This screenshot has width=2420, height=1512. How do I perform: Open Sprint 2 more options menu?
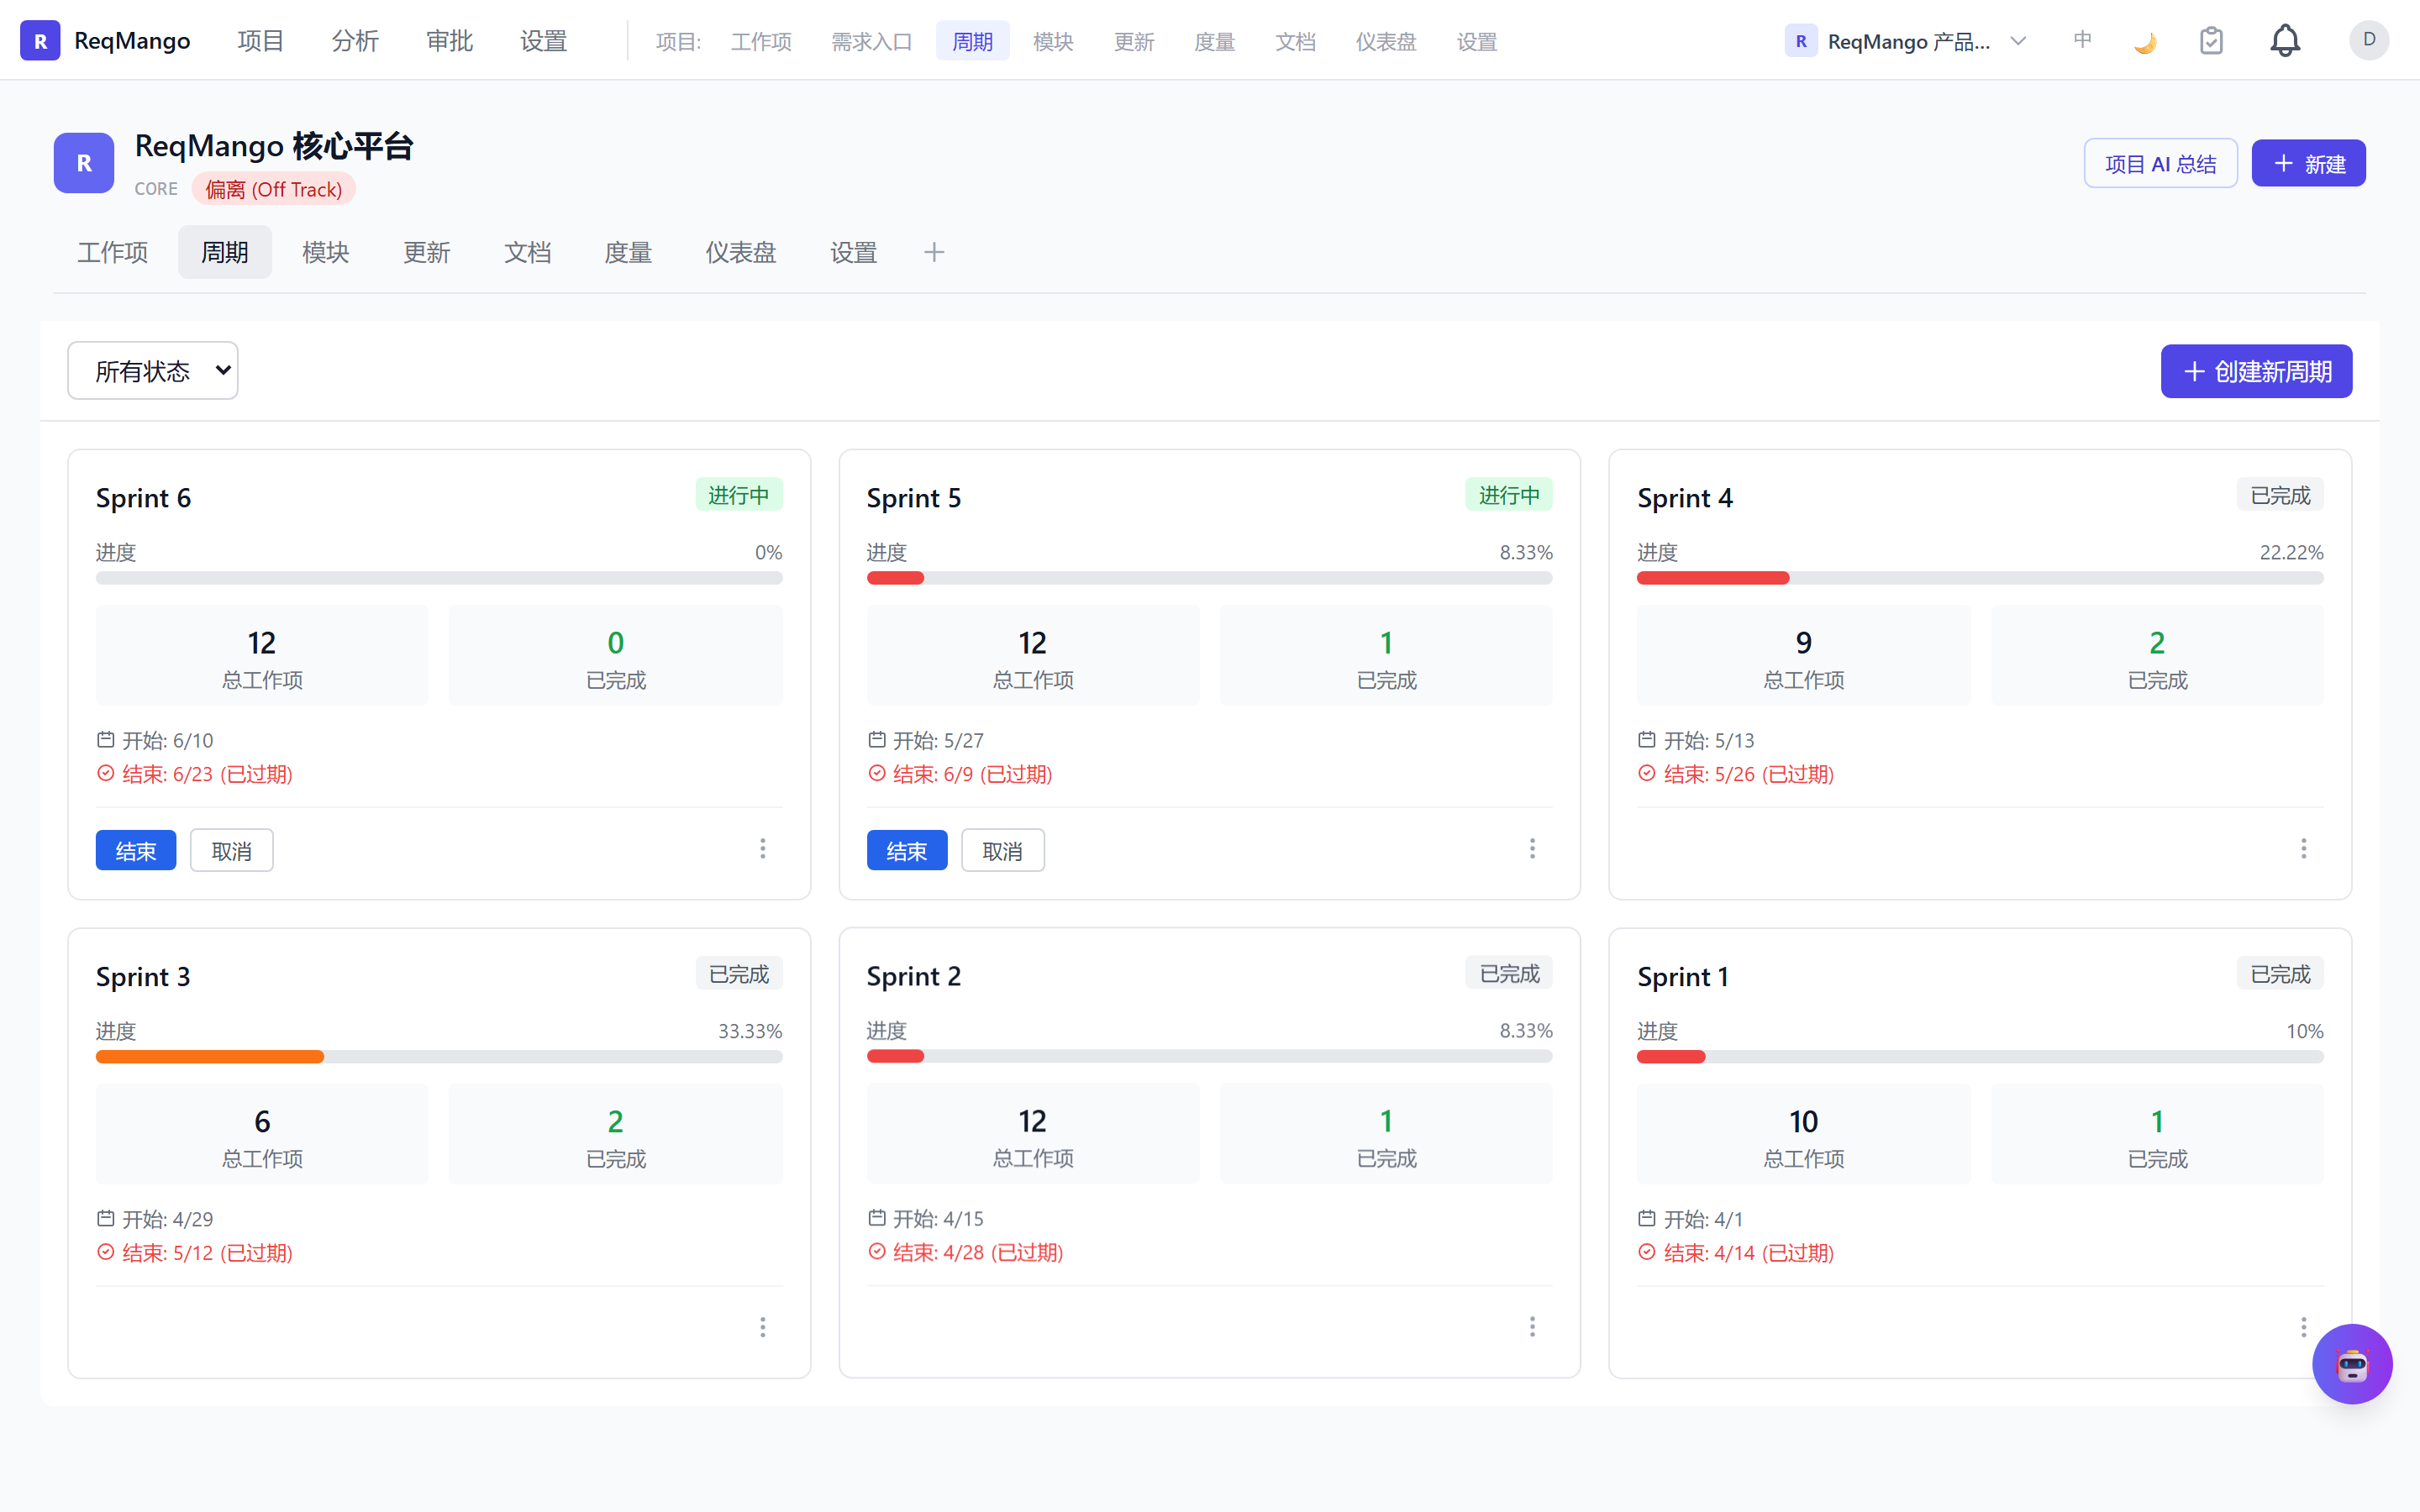pyautogui.click(x=1532, y=1327)
